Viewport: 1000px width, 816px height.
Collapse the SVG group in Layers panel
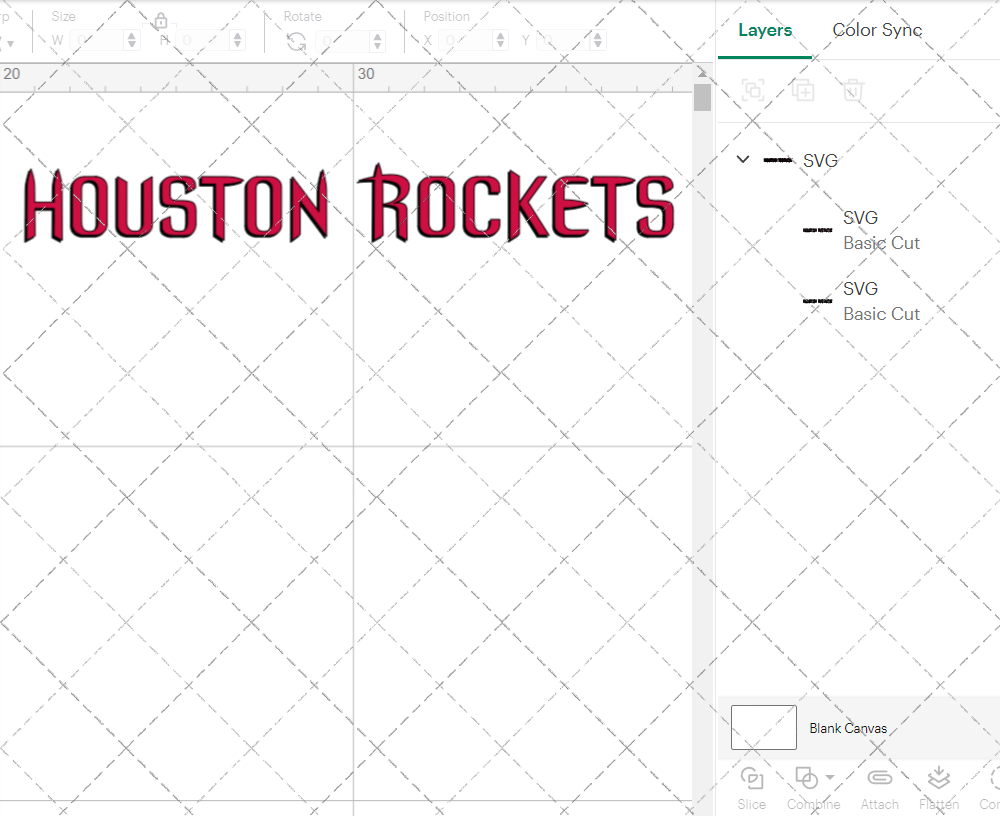click(742, 159)
